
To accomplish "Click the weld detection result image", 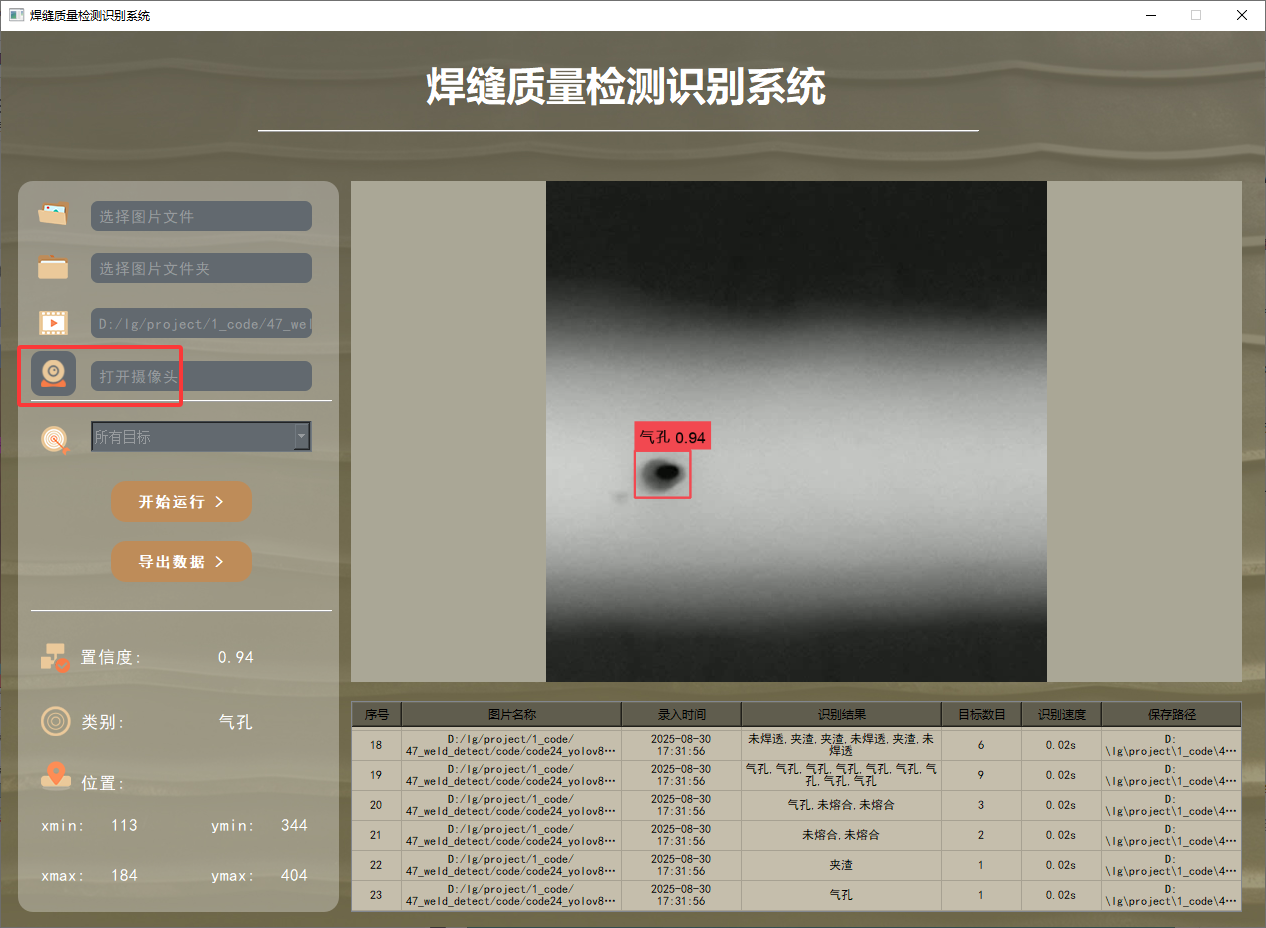I will 796,431.
